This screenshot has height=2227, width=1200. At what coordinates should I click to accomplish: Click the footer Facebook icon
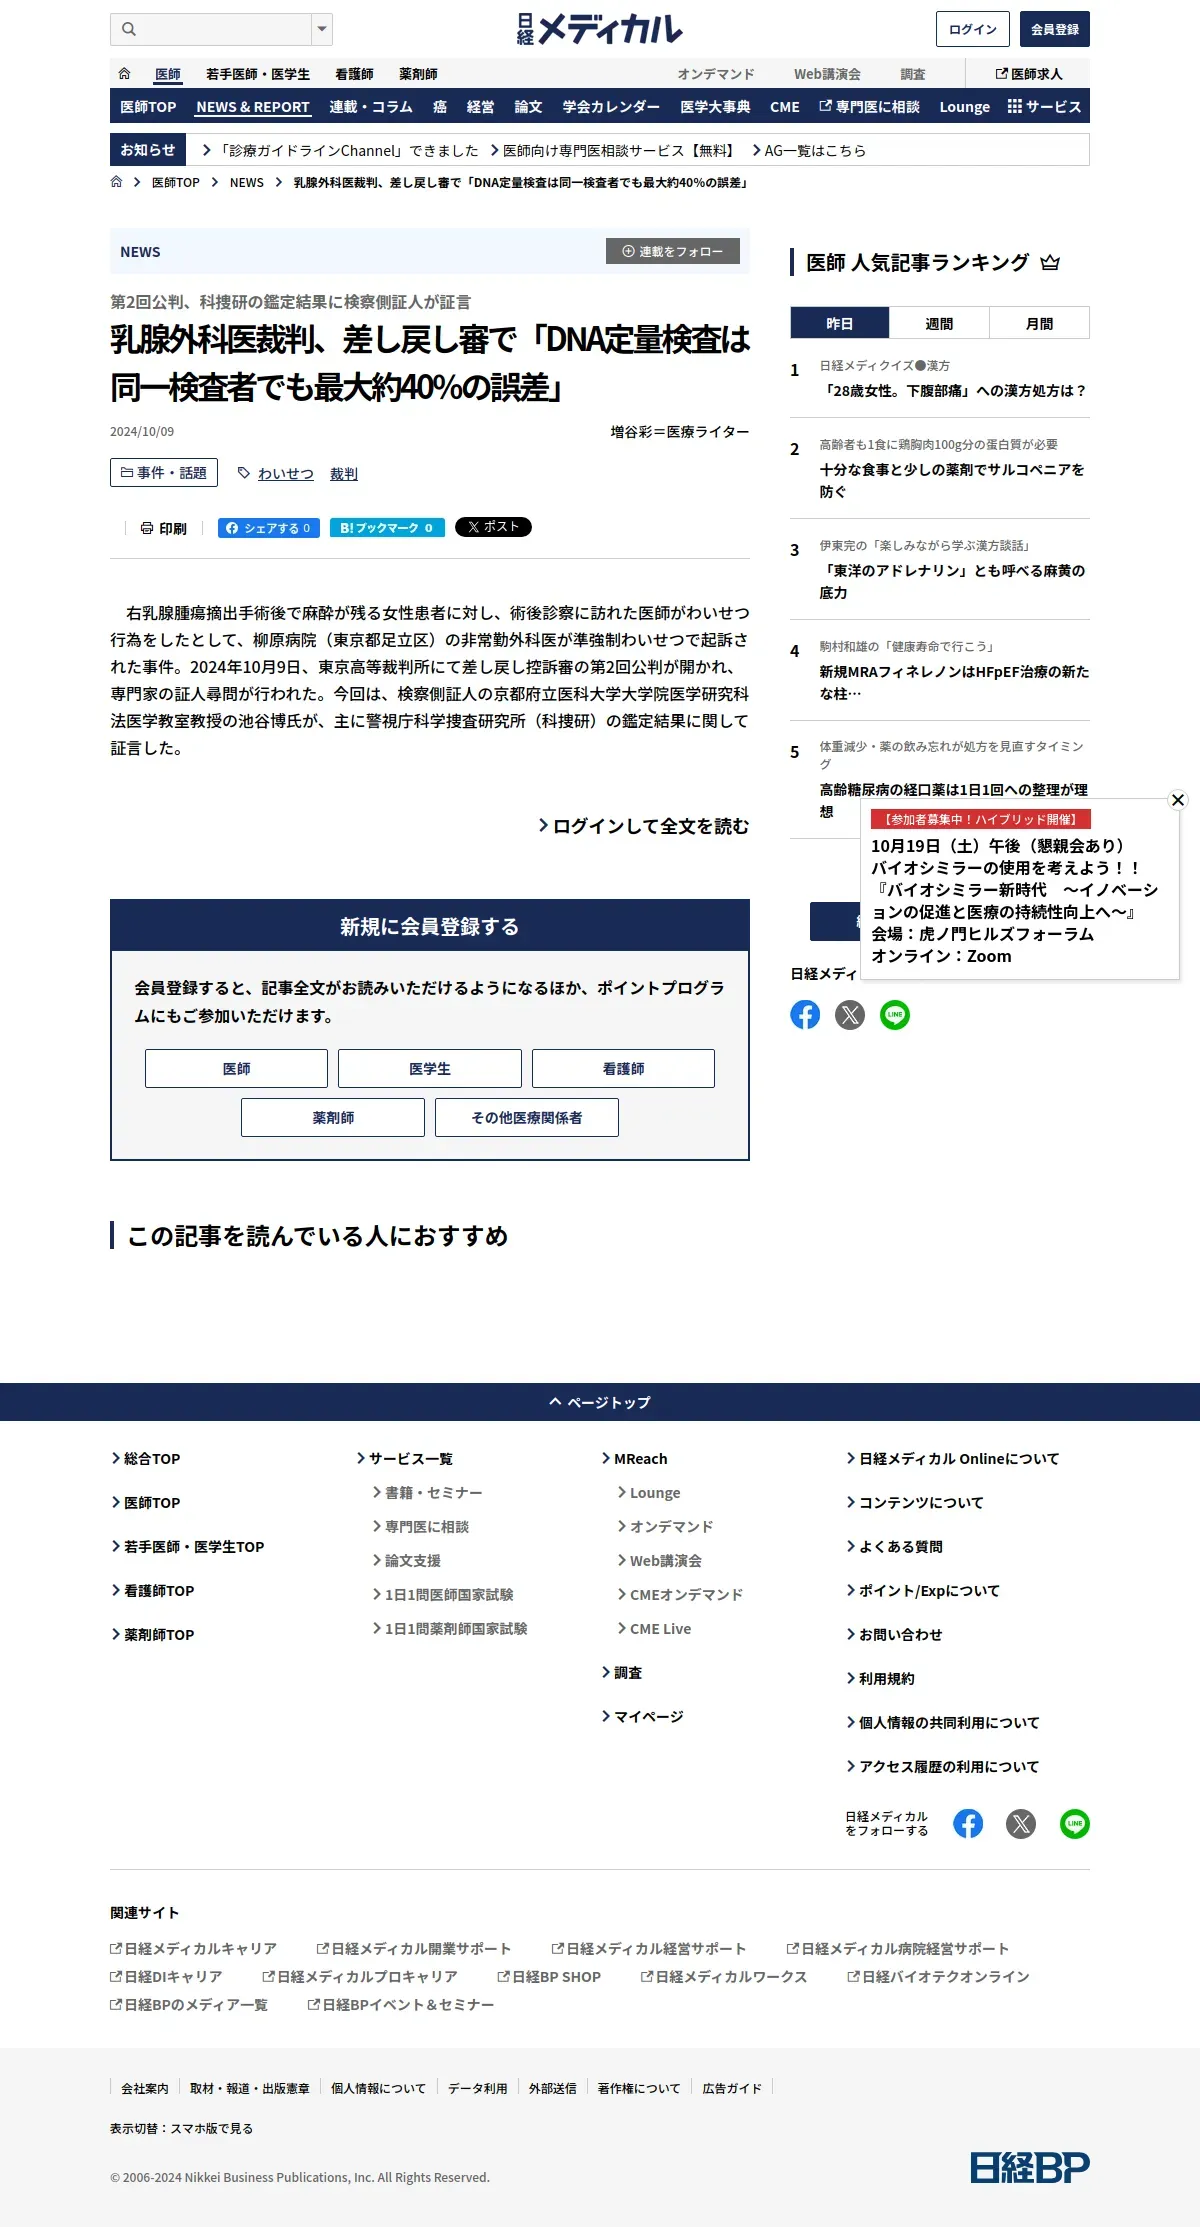(x=968, y=1824)
